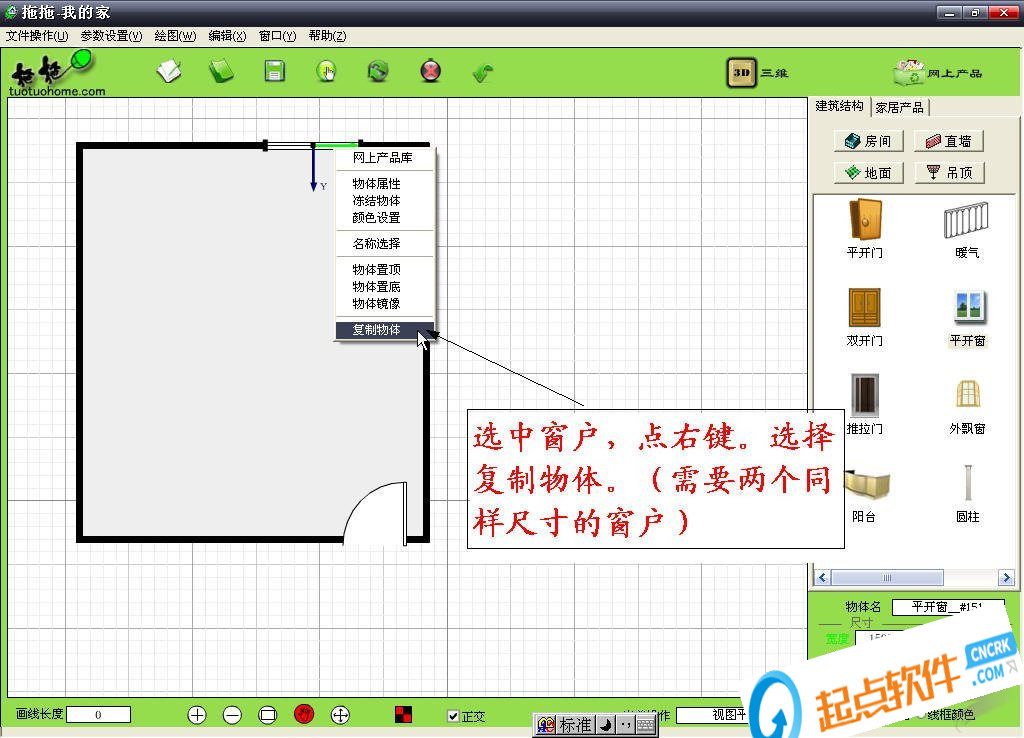Click product list scrollbar right arrow
This screenshot has height=738, width=1024.
(x=1006, y=577)
